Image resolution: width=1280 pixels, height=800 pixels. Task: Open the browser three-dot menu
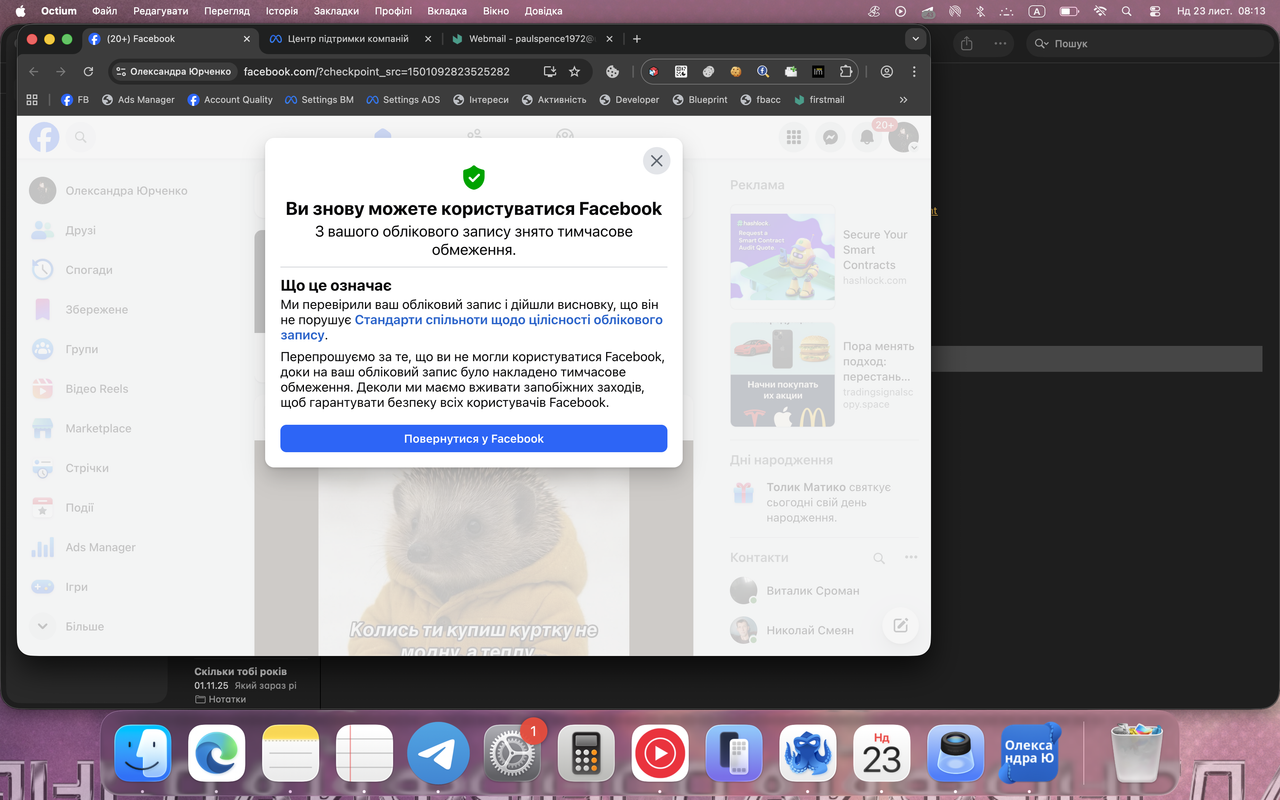click(914, 72)
